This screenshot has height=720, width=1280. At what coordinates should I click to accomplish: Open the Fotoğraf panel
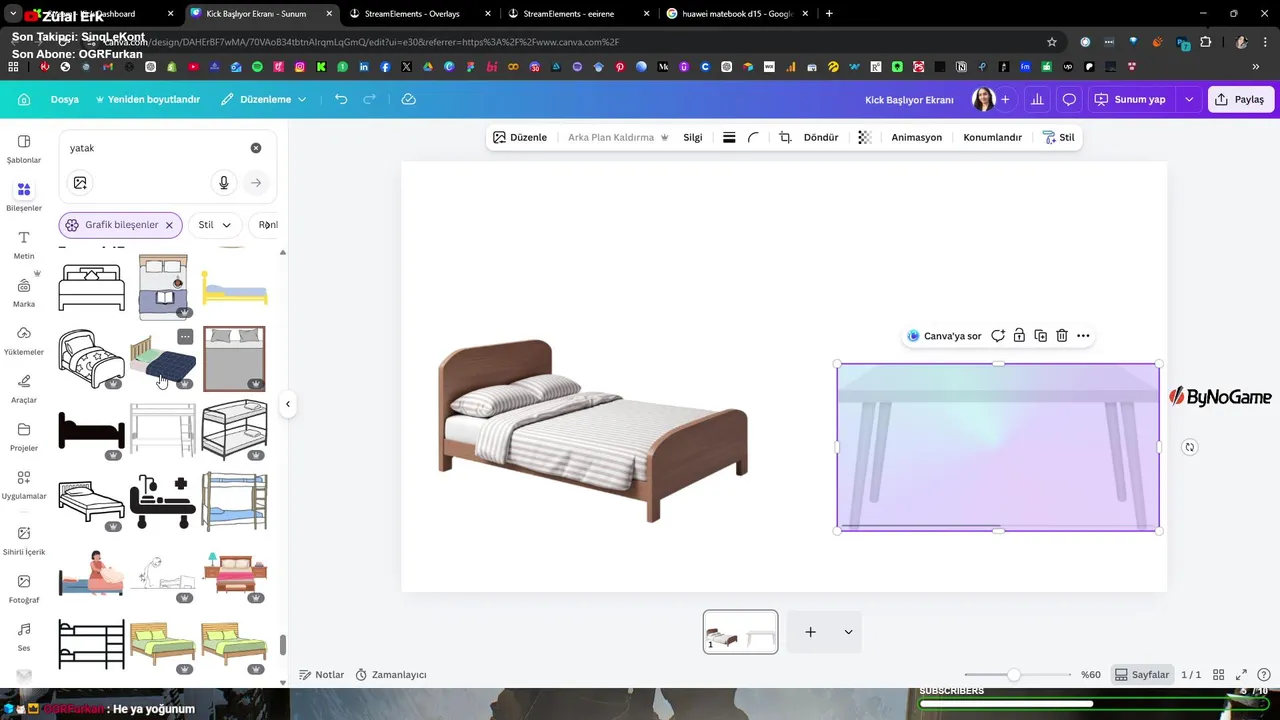tap(24, 589)
